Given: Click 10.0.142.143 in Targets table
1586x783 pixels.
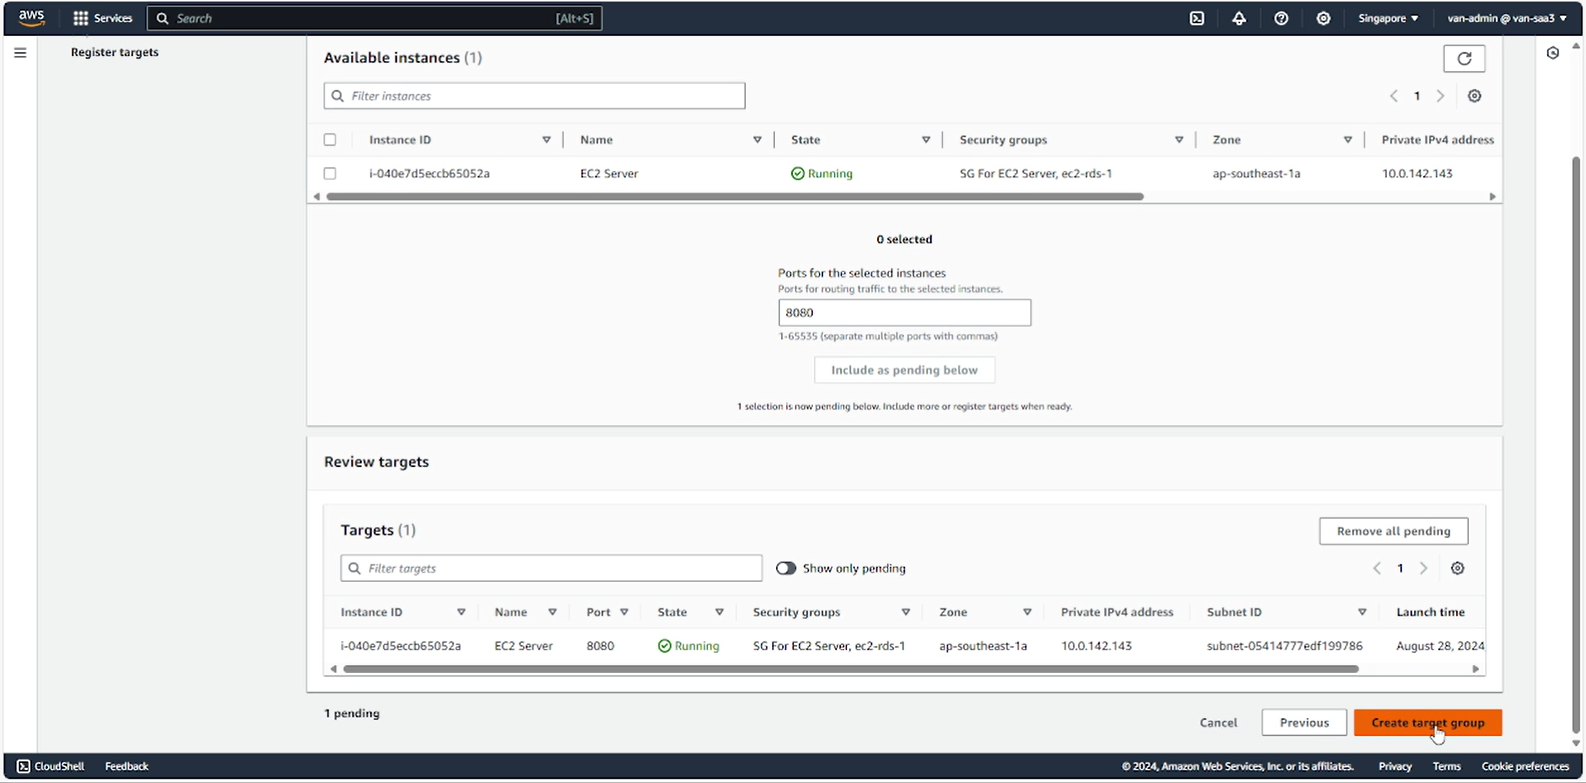Looking at the screenshot, I should coord(1096,646).
